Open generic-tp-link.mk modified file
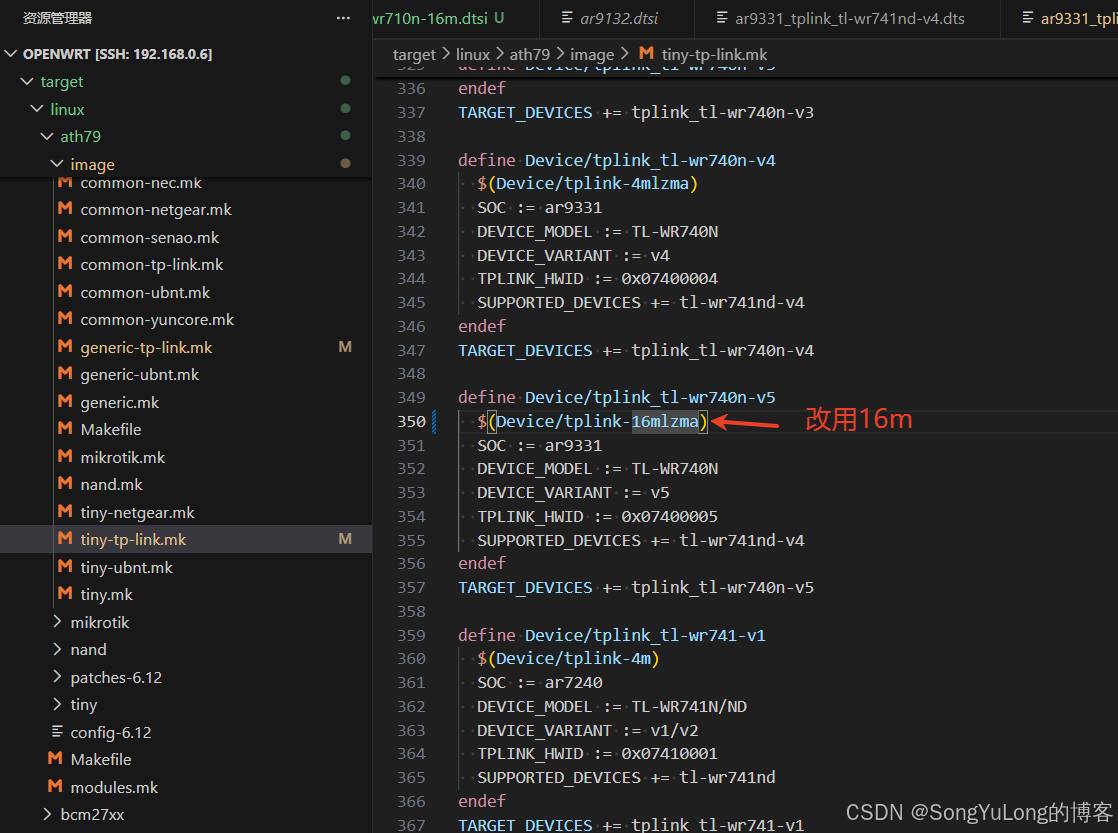 (x=146, y=347)
